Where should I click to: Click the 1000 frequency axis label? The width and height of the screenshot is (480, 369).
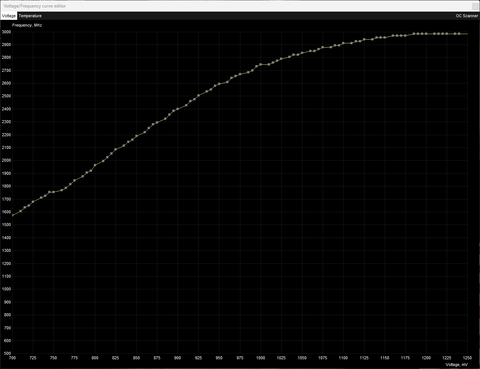point(6,289)
